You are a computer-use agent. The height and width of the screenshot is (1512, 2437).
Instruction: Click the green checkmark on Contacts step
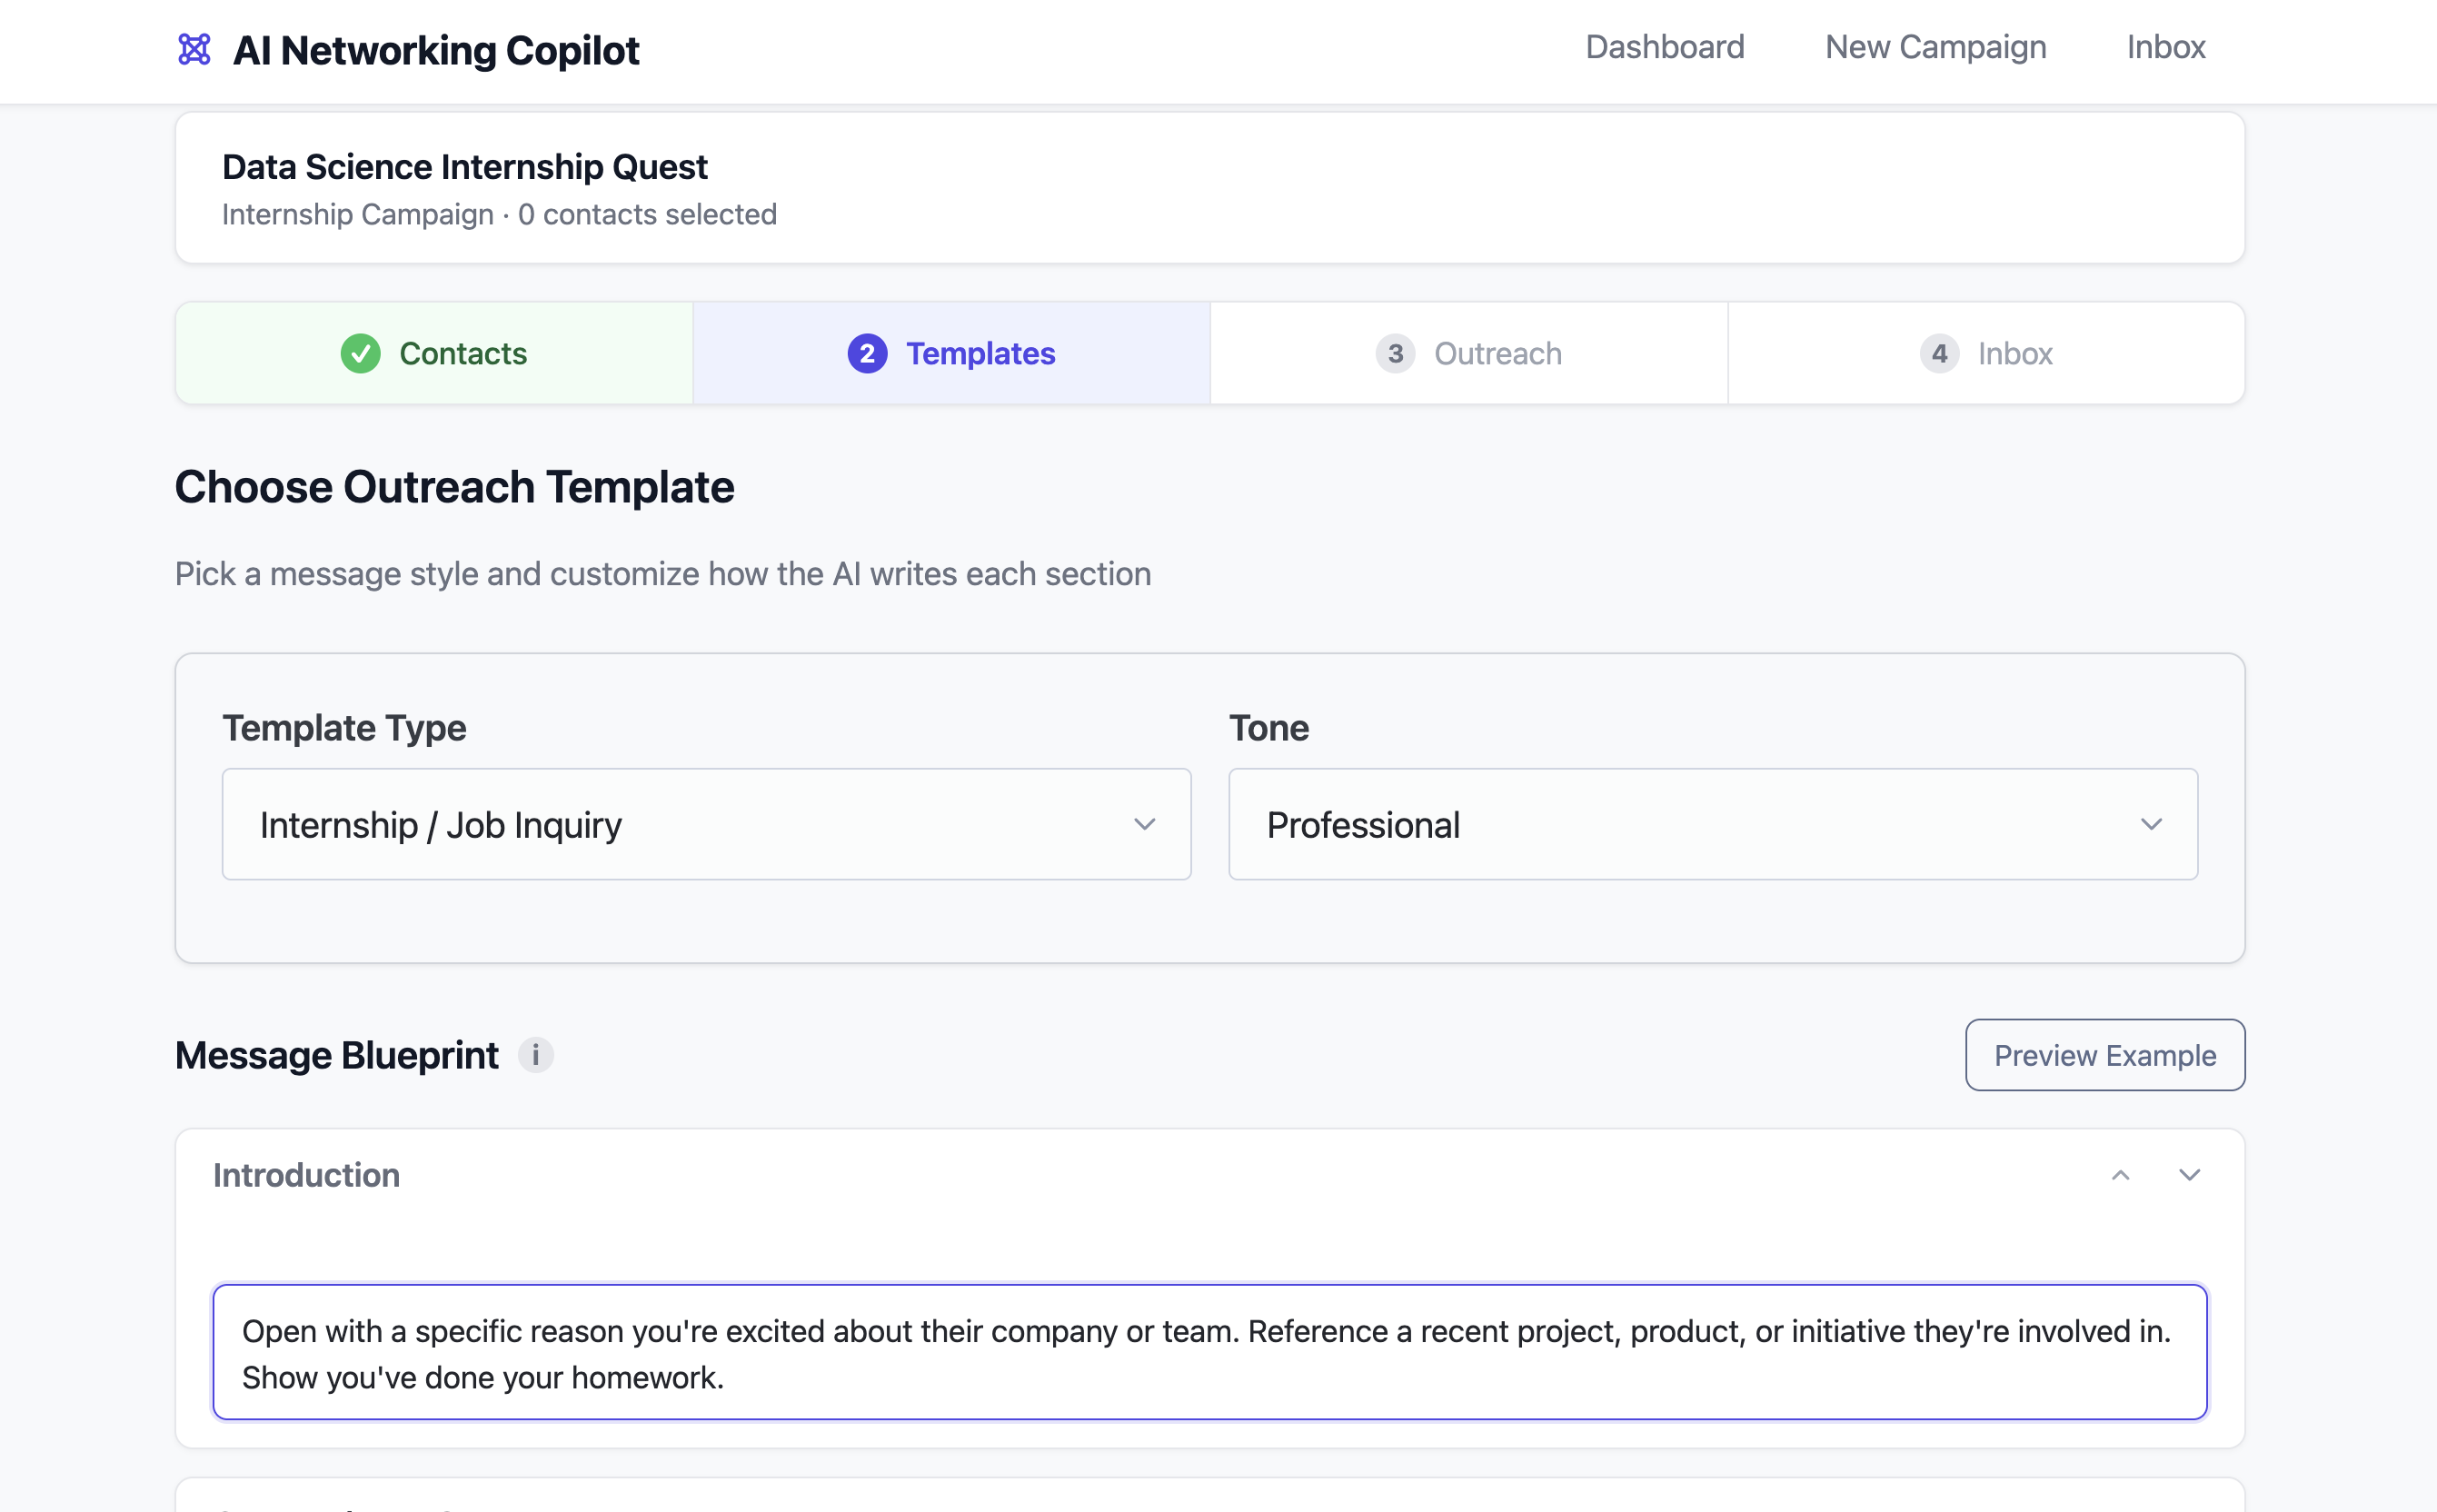pyautogui.click(x=360, y=353)
